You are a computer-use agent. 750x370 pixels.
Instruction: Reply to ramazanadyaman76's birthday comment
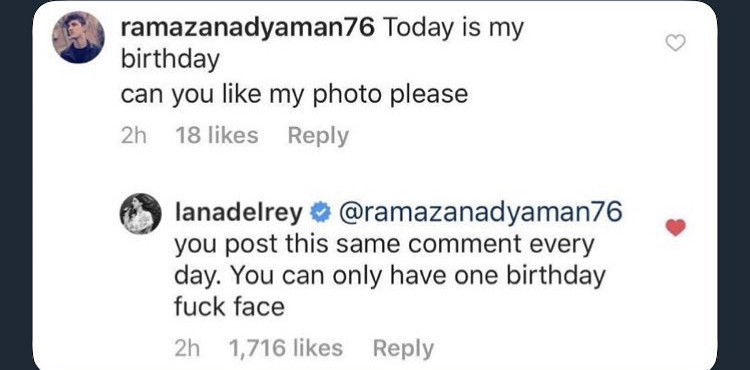pyautogui.click(x=318, y=137)
